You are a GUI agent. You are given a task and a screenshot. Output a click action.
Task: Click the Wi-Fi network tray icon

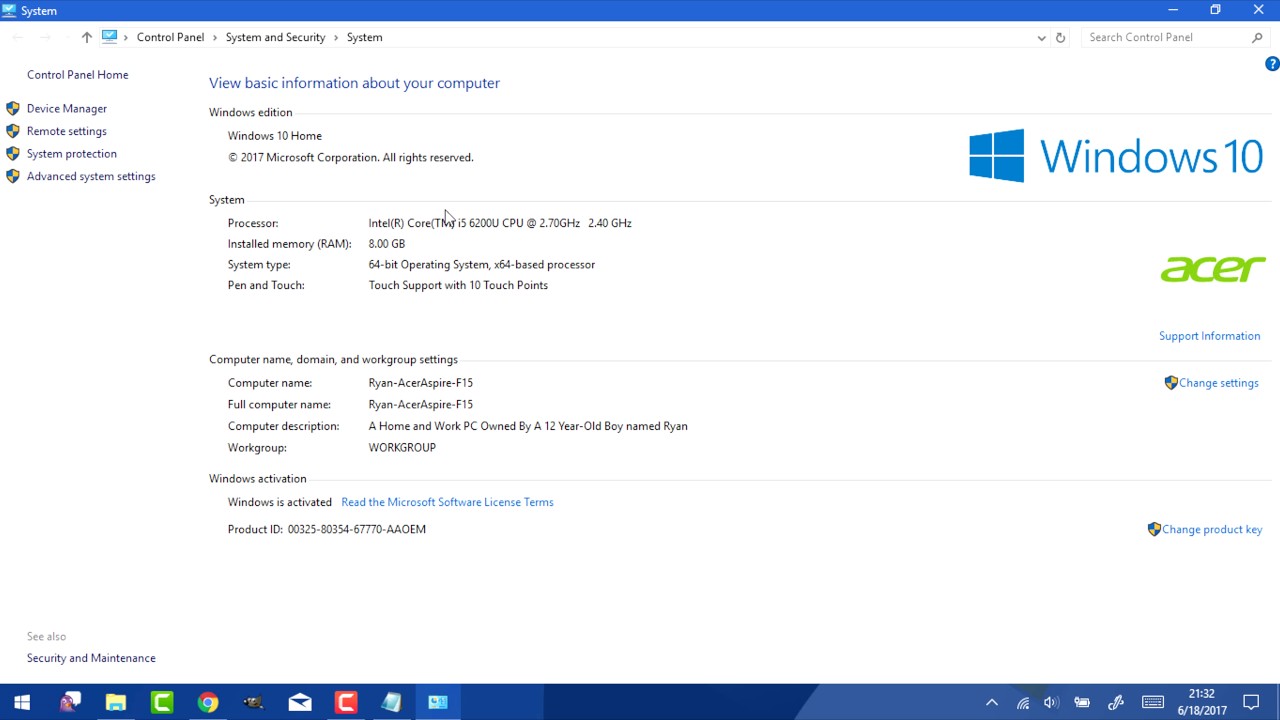1022,702
